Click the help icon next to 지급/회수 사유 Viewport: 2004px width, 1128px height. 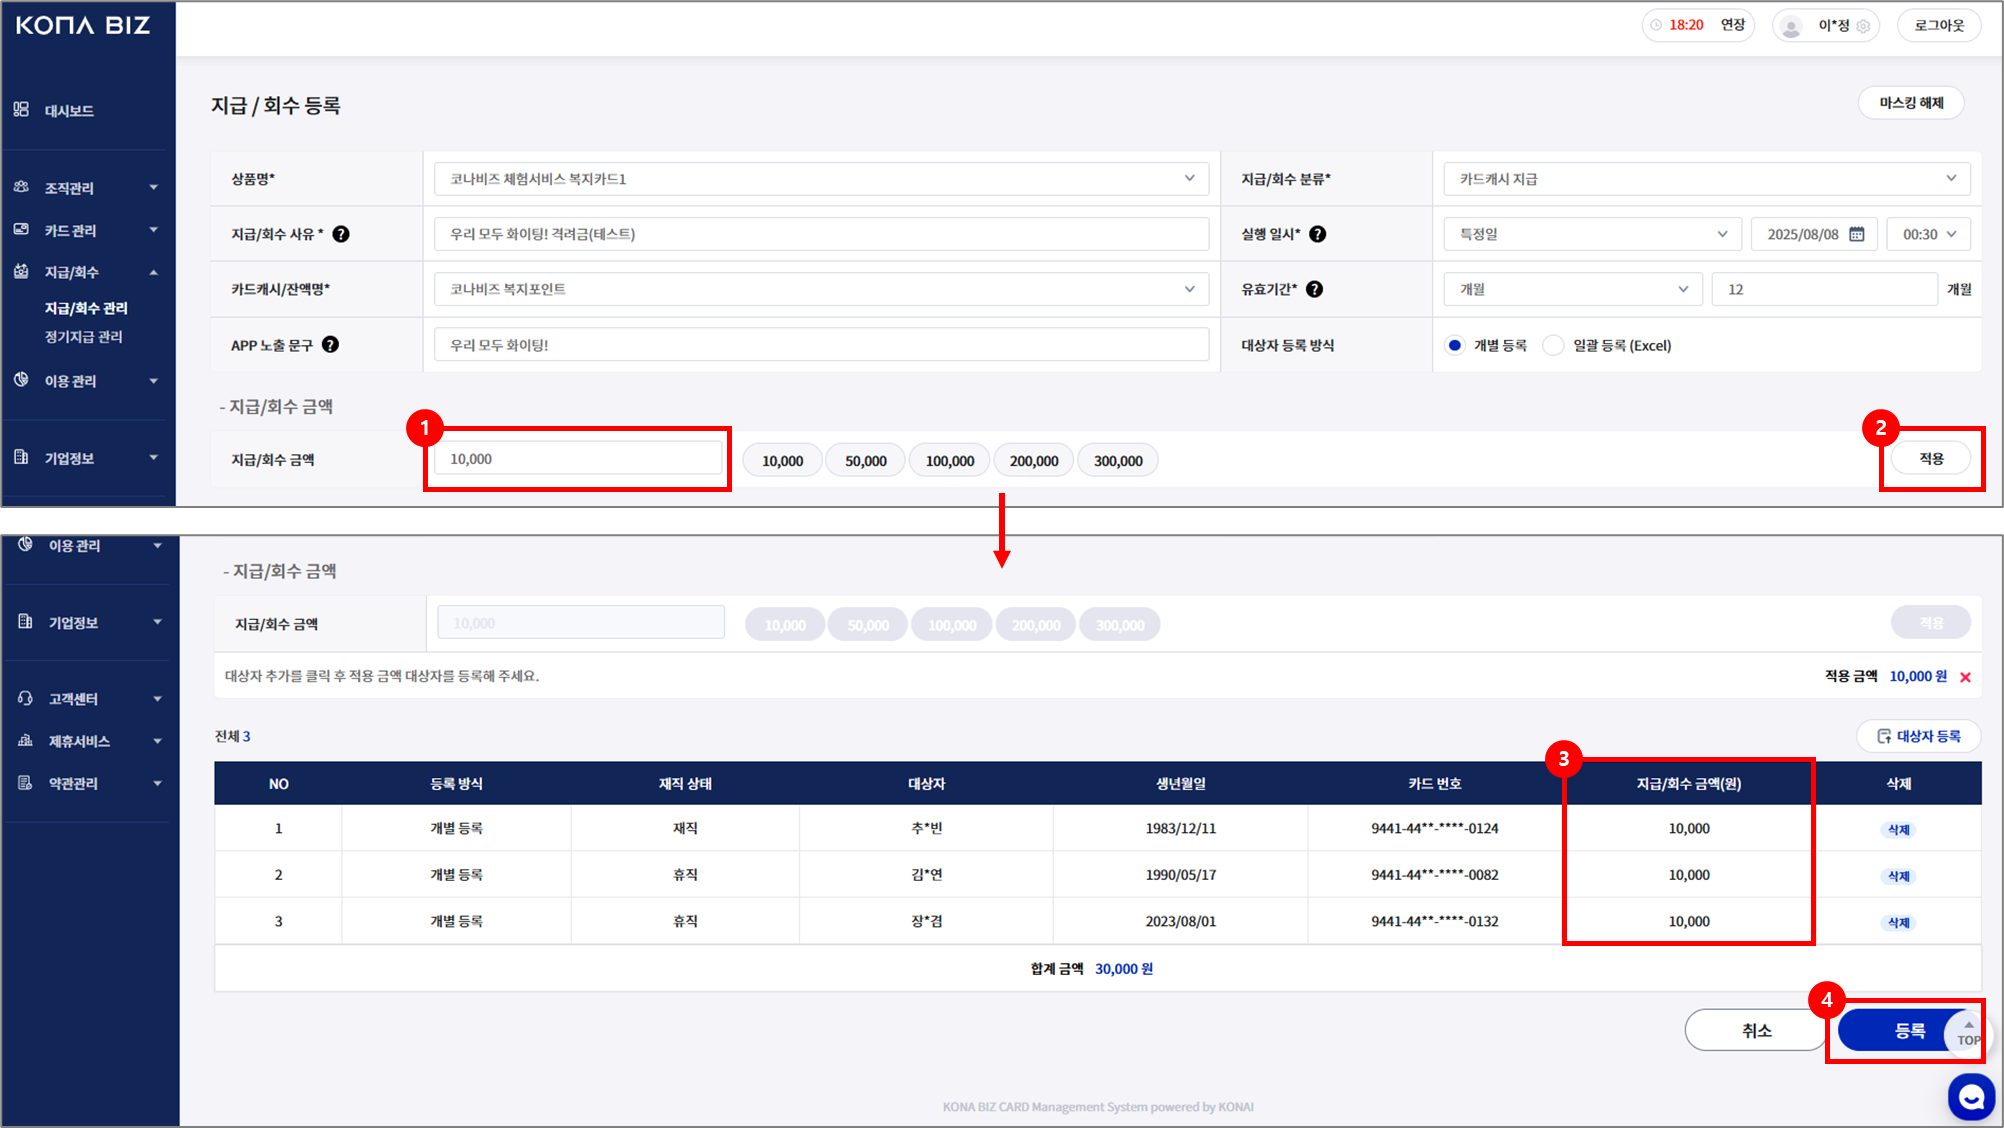click(x=341, y=234)
